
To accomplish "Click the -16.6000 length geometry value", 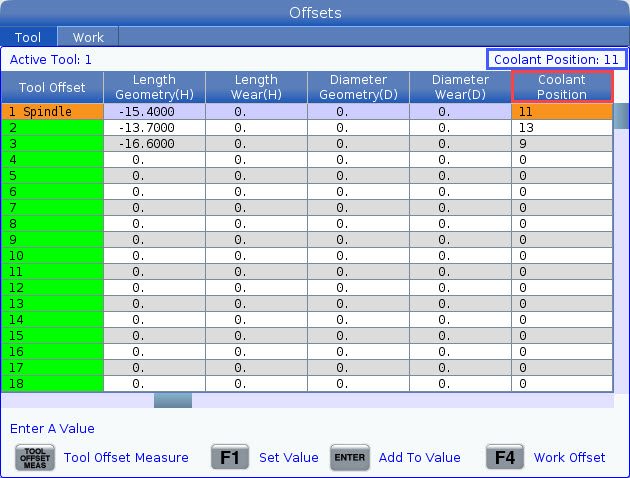I will [153, 144].
